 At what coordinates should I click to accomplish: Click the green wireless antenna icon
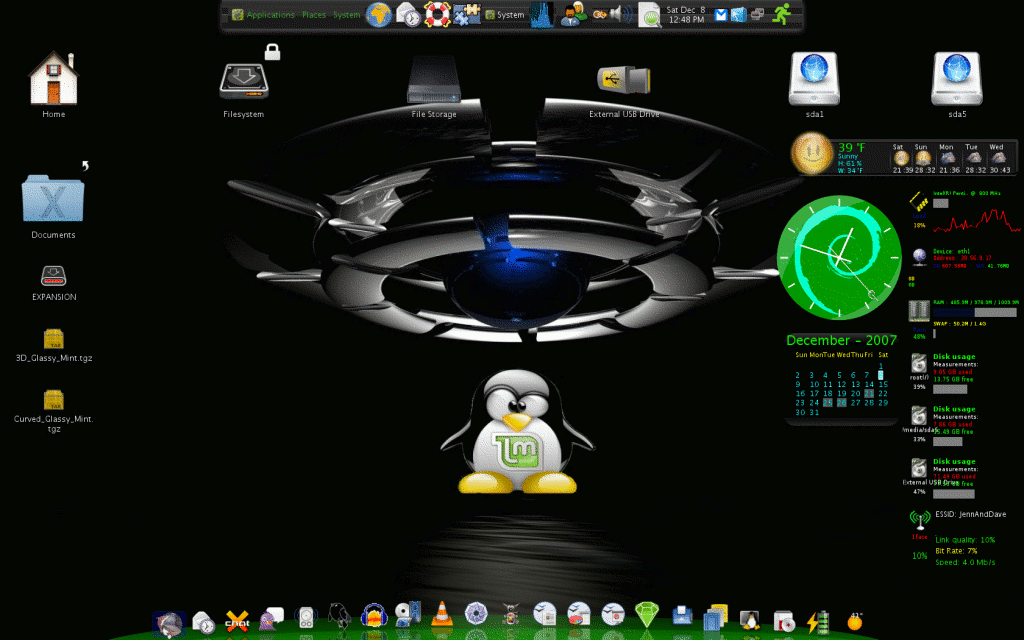[920, 520]
